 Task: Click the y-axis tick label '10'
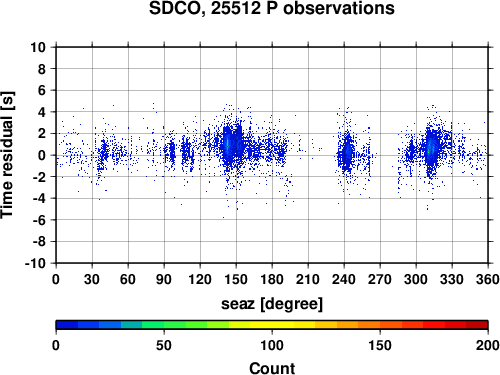click(x=38, y=47)
